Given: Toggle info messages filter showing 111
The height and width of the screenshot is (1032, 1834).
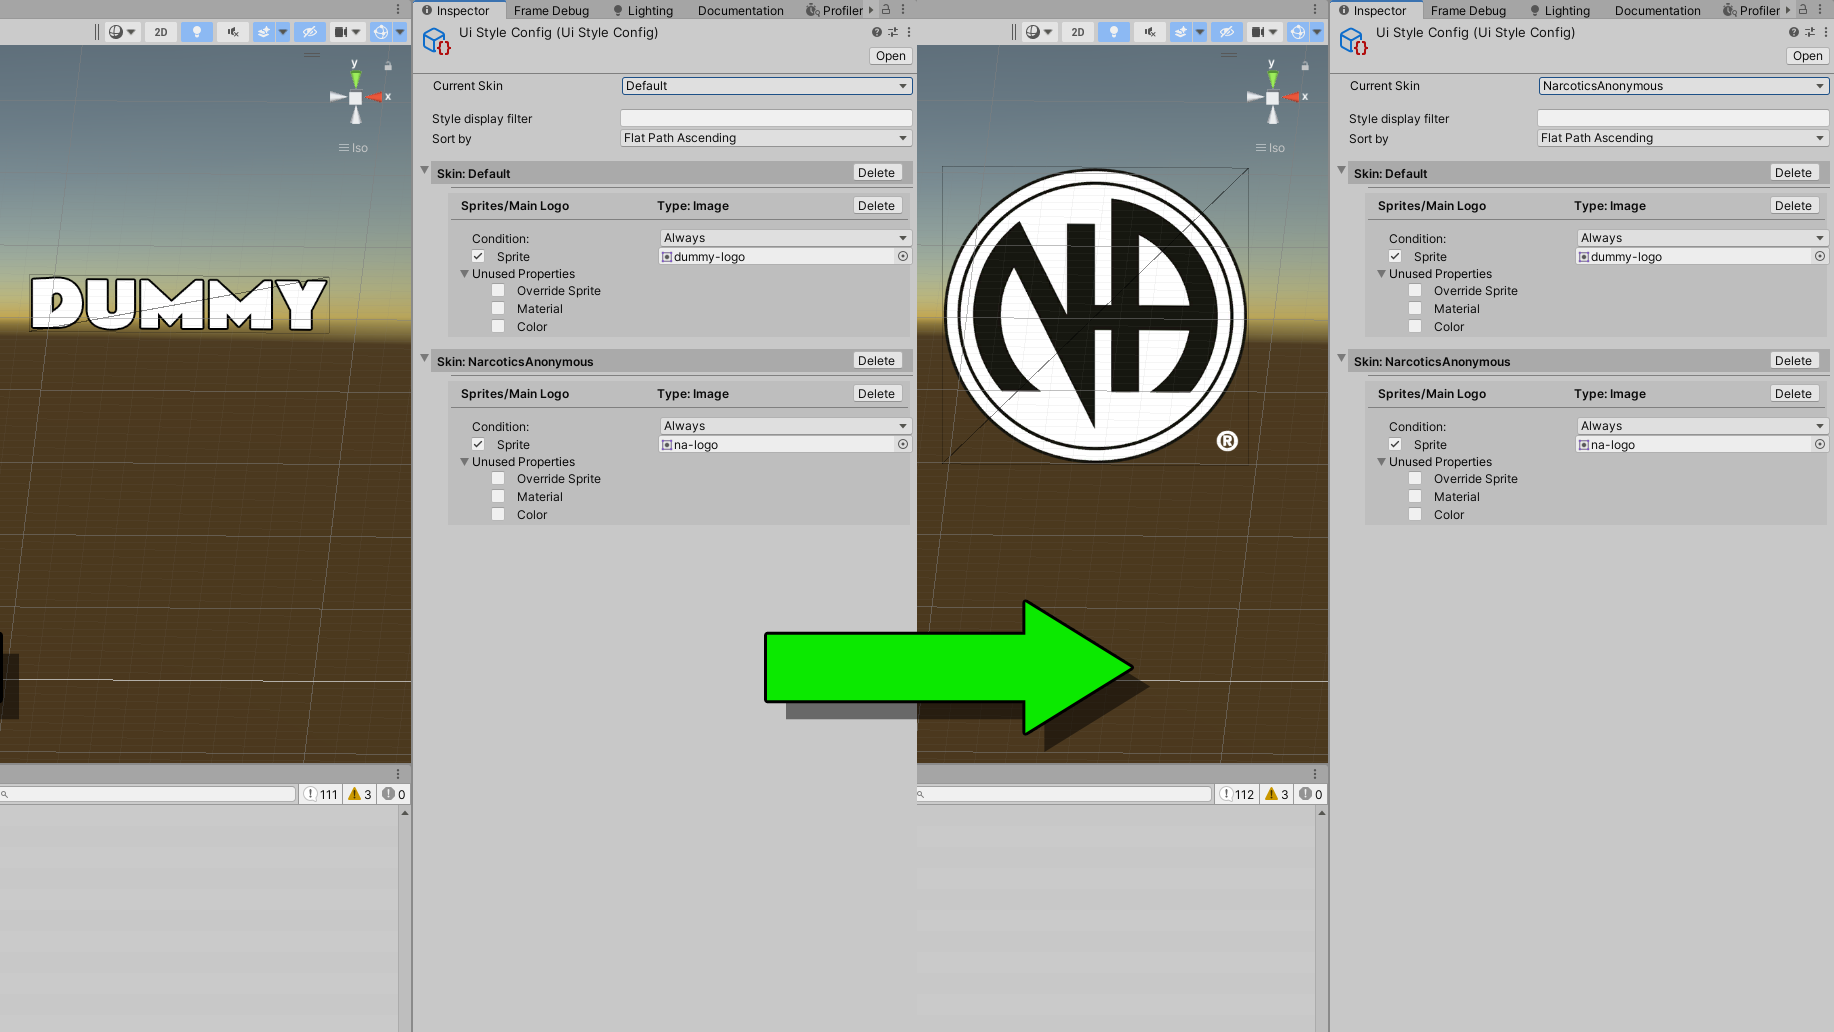Looking at the screenshot, I should click(x=321, y=794).
